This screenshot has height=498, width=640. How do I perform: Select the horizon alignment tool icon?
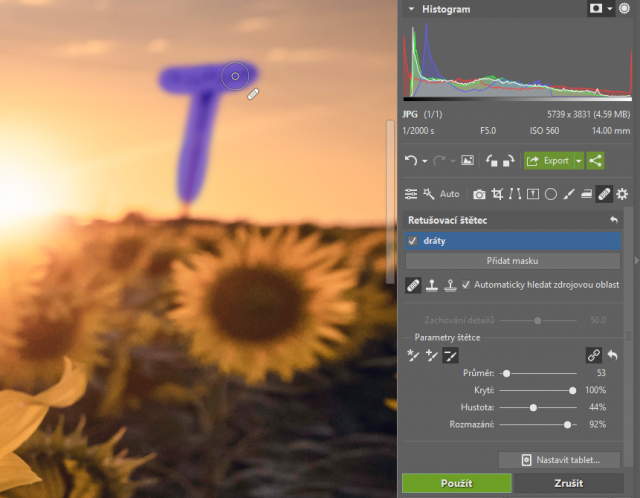[533, 194]
